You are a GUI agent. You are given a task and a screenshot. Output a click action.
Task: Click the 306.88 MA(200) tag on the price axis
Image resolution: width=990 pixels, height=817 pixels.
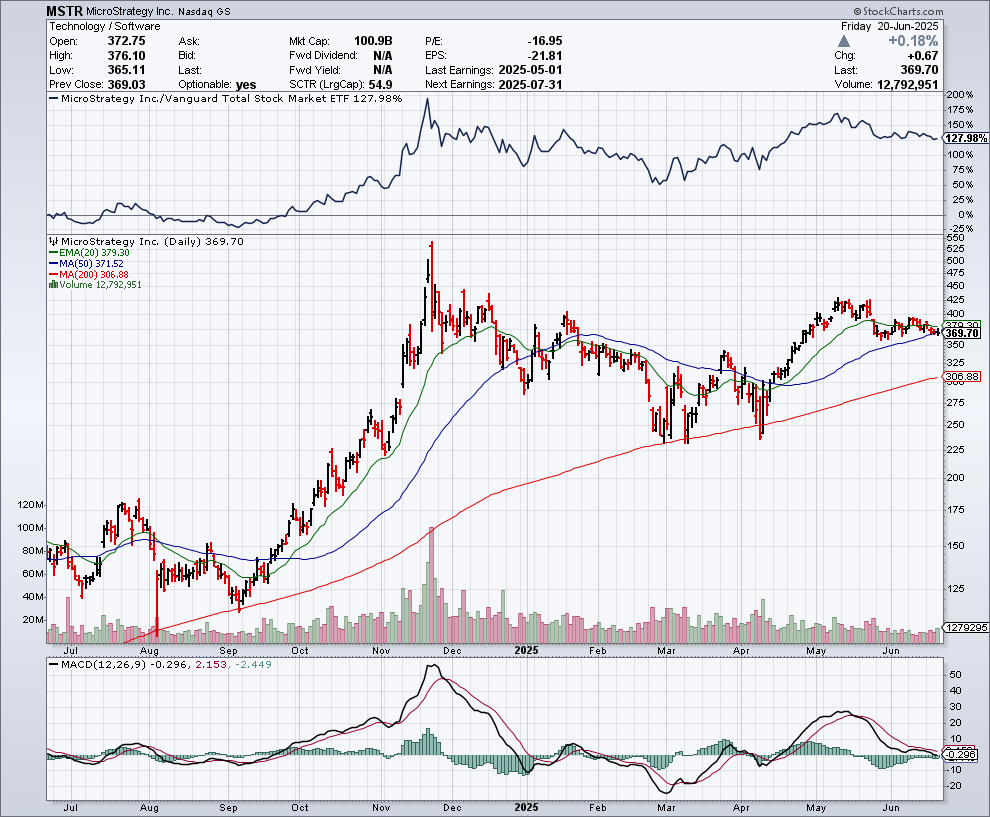(x=963, y=377)
